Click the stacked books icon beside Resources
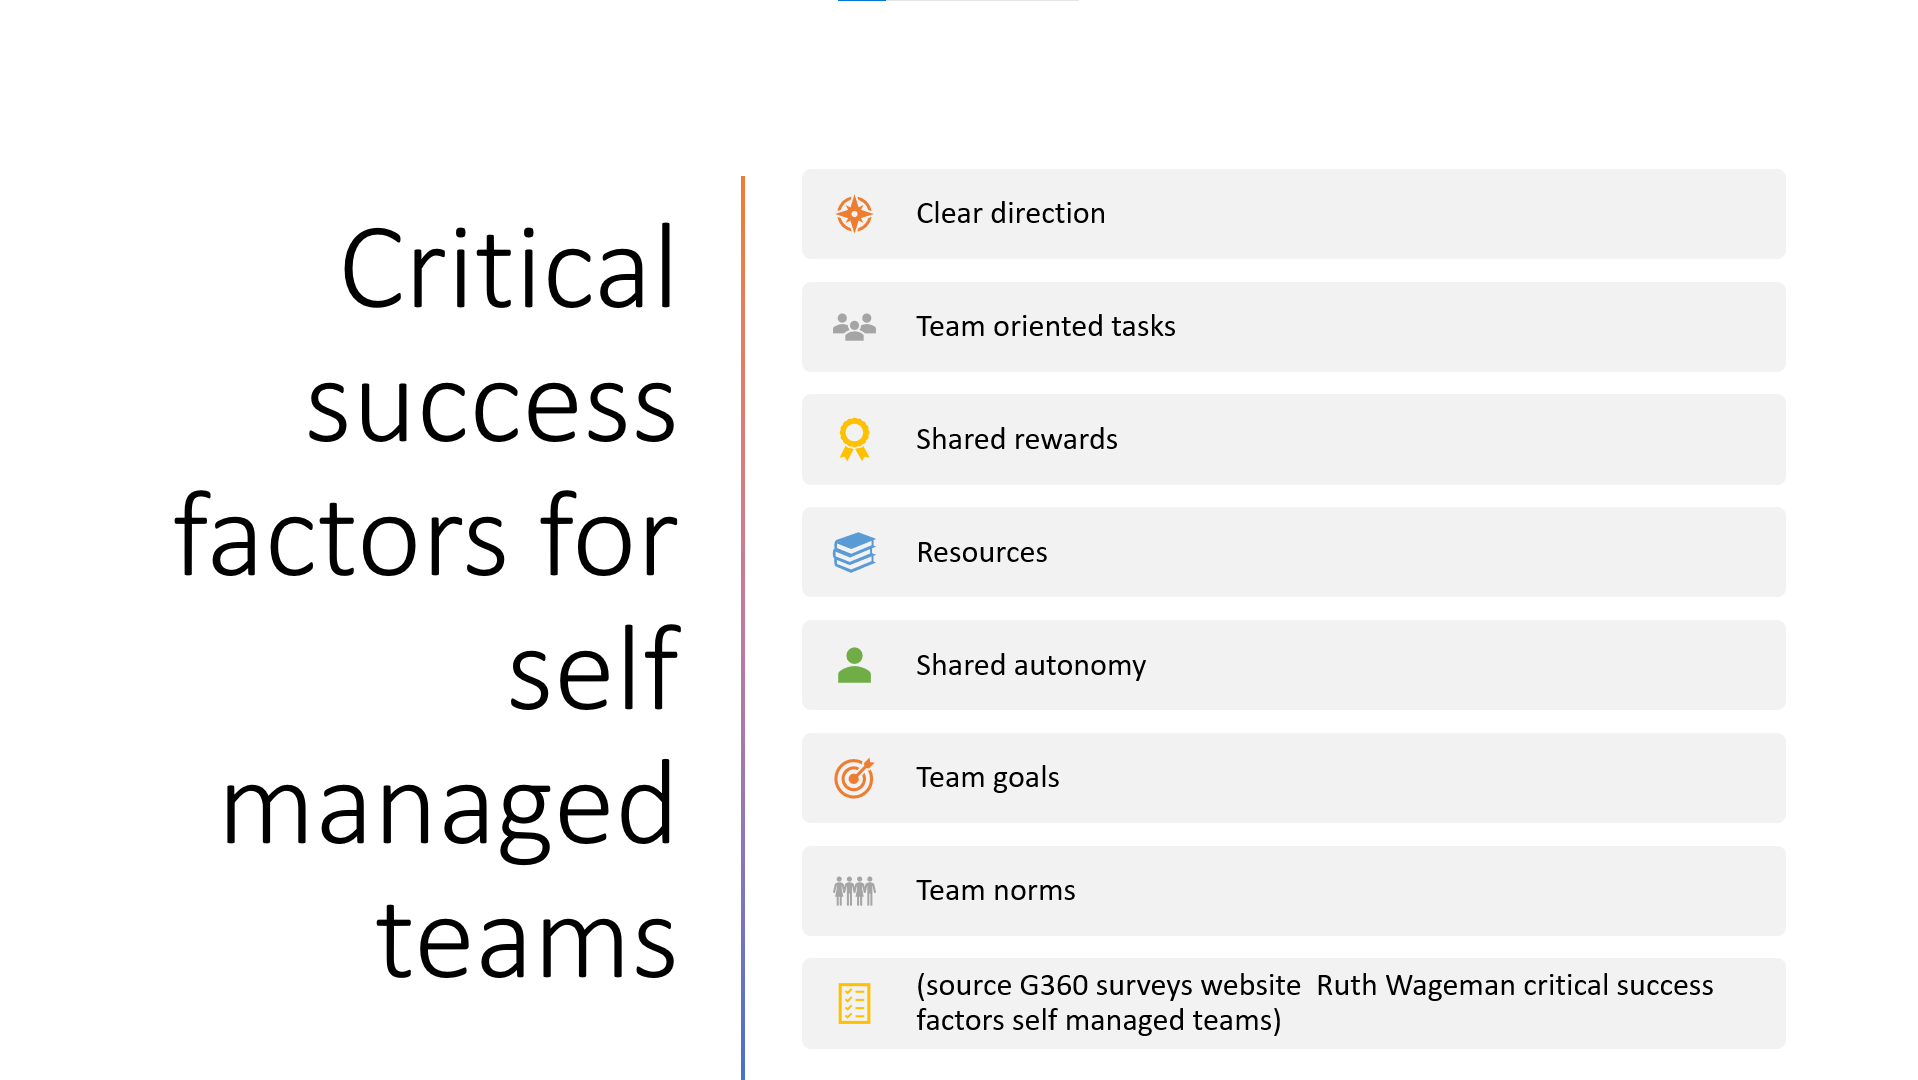The width and height of the screenshot is (1918, 1080). 854,552
